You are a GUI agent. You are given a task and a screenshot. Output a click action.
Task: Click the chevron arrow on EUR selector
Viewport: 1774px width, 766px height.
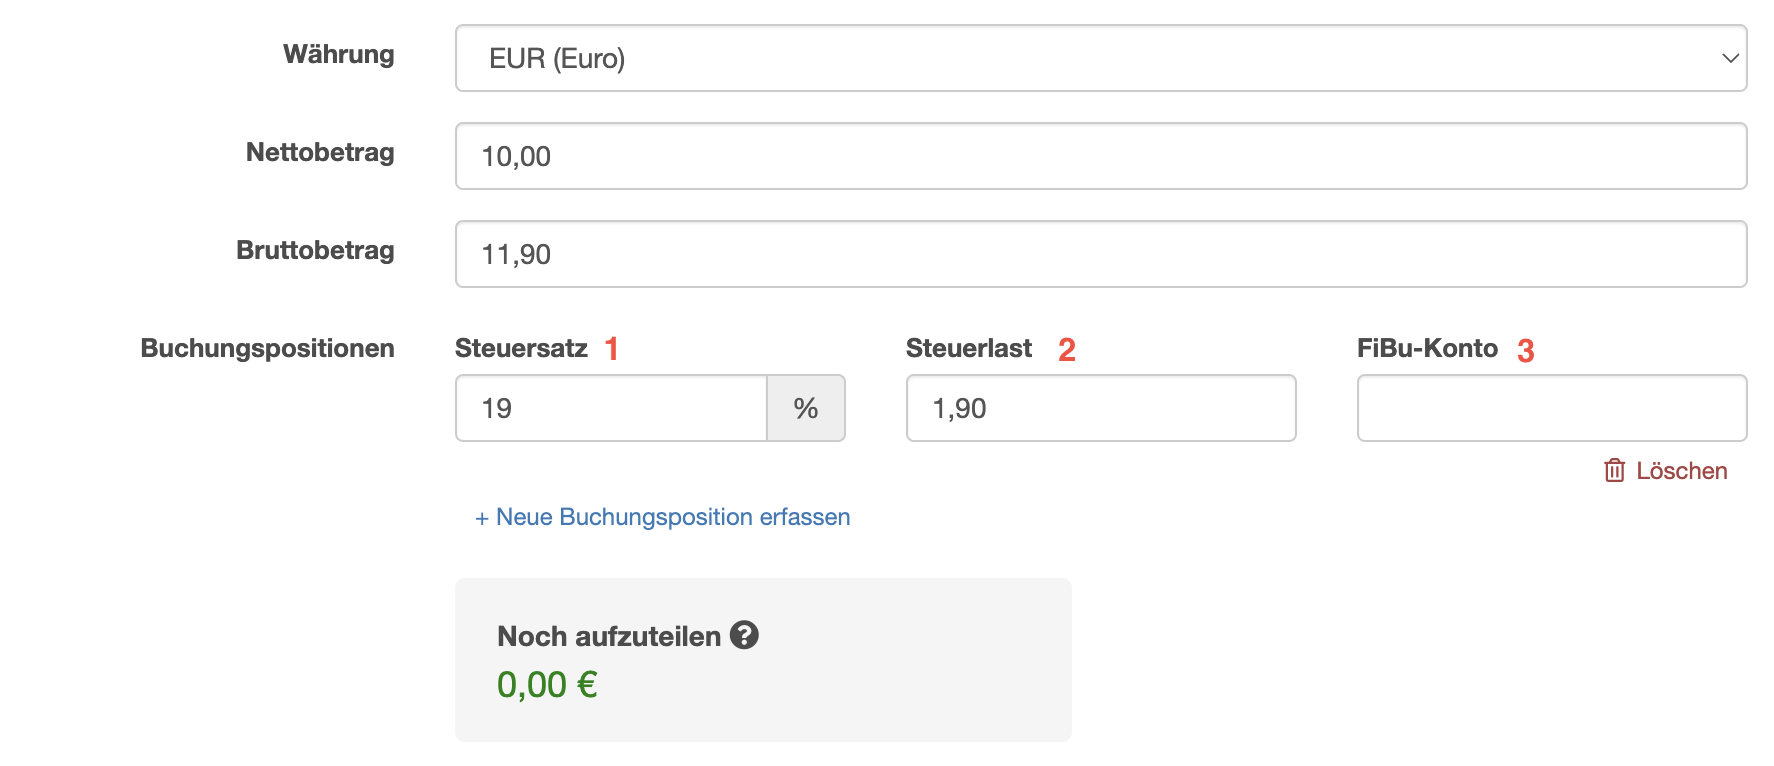pyautogui.click(x=1730, y=58)
